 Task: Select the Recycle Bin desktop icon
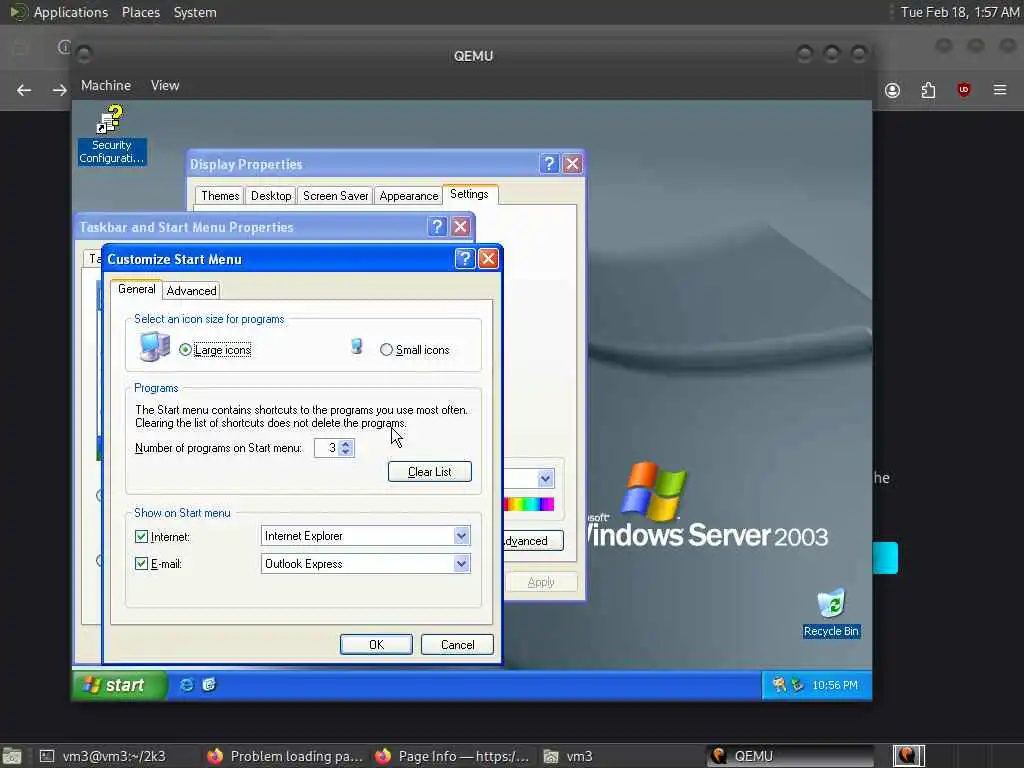coord(831,613)
